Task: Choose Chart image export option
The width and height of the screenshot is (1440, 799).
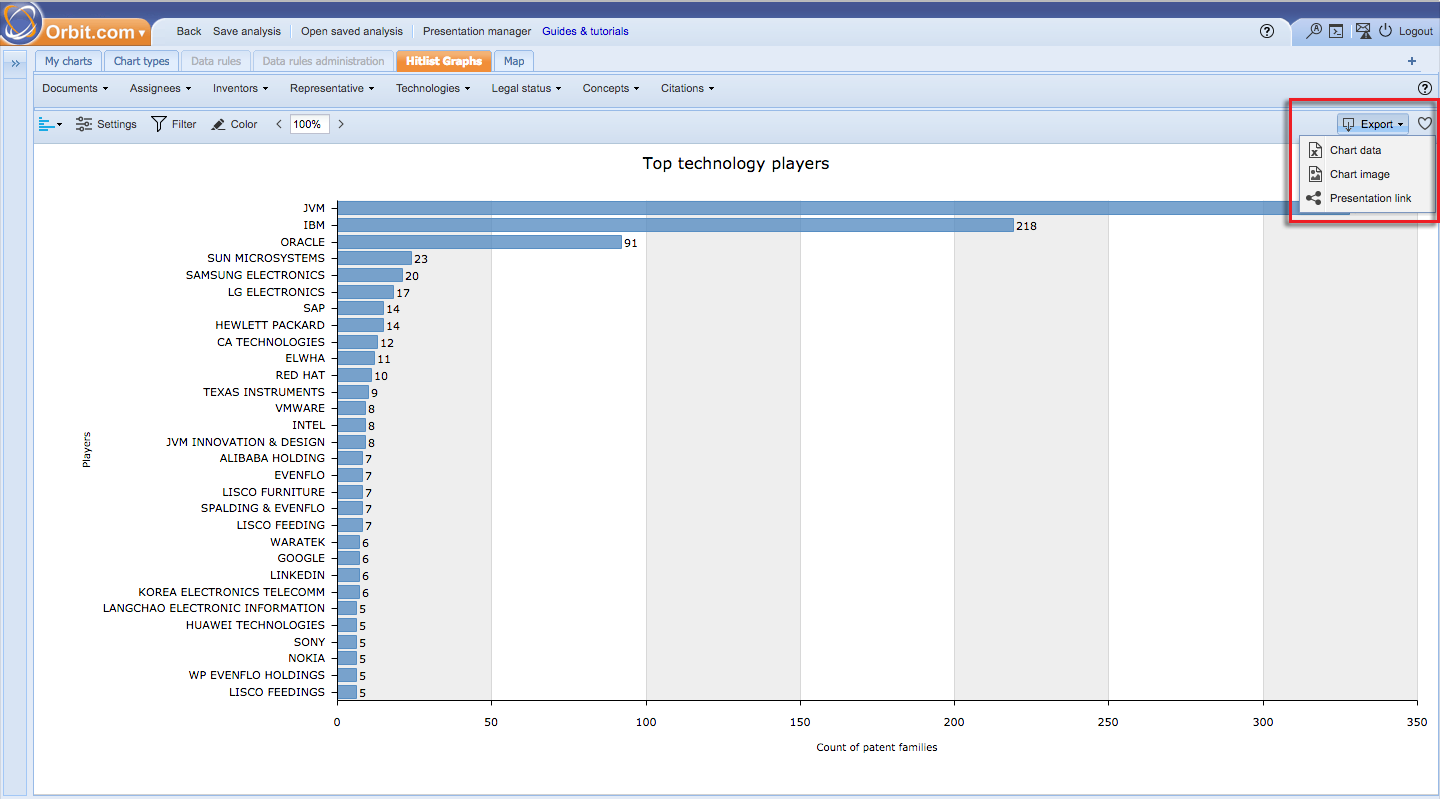Action: coord(1366,174)
